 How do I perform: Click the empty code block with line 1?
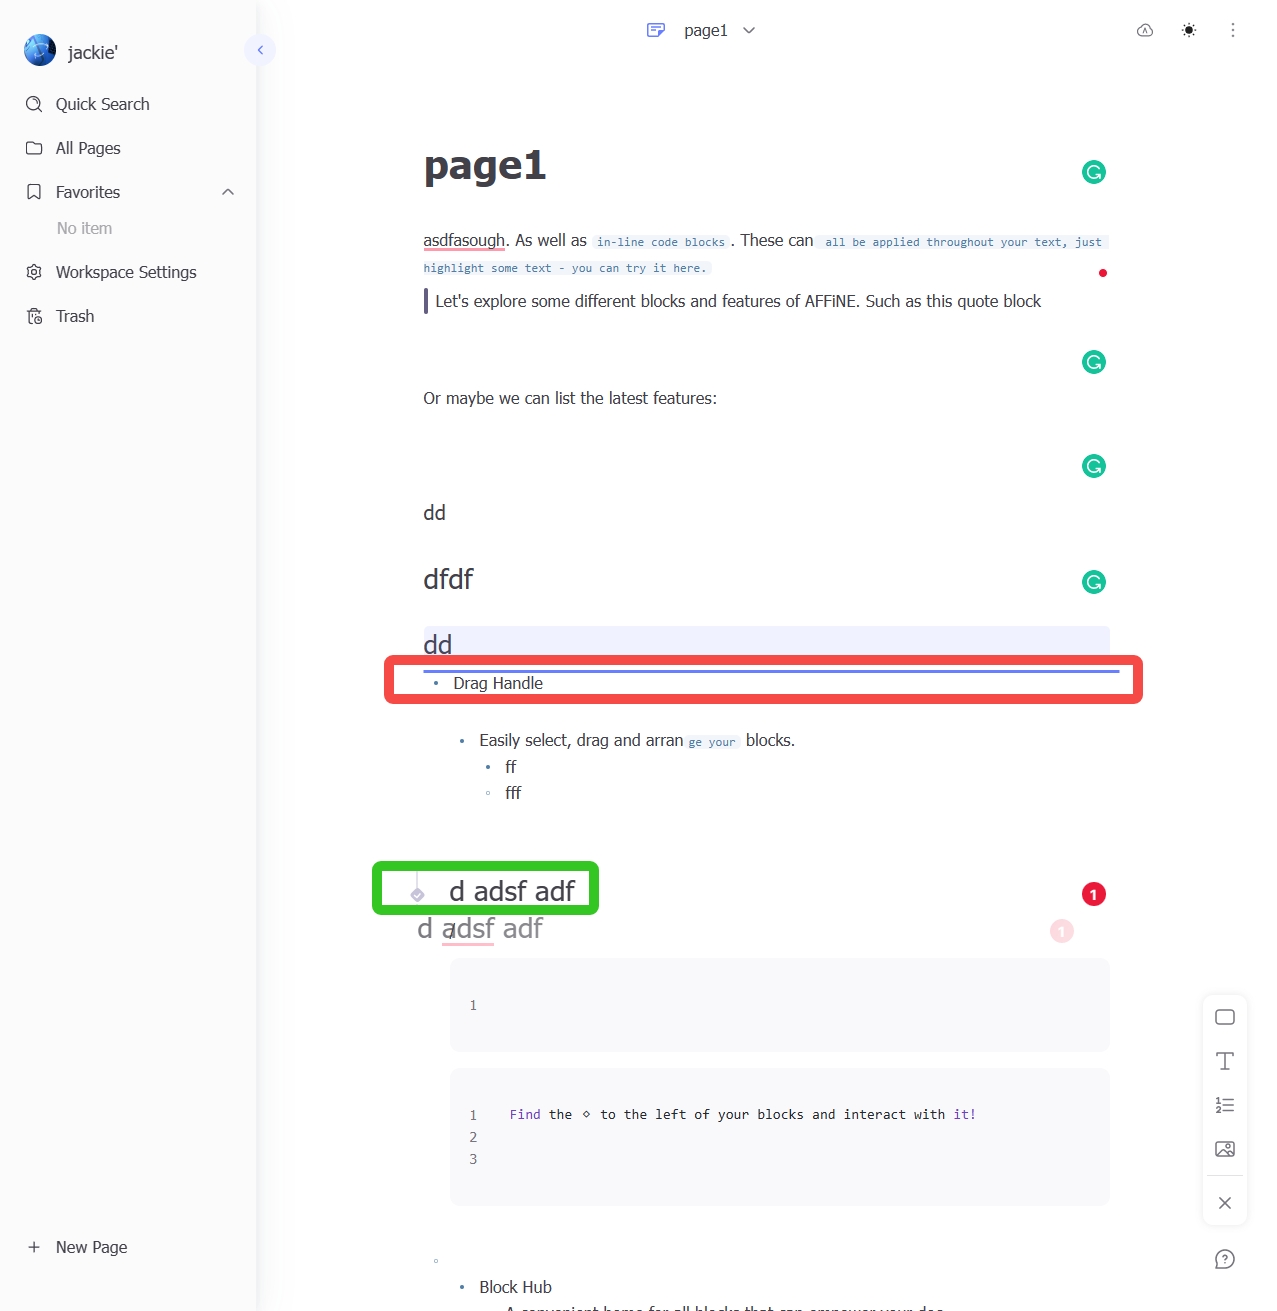click(780, 1005)
